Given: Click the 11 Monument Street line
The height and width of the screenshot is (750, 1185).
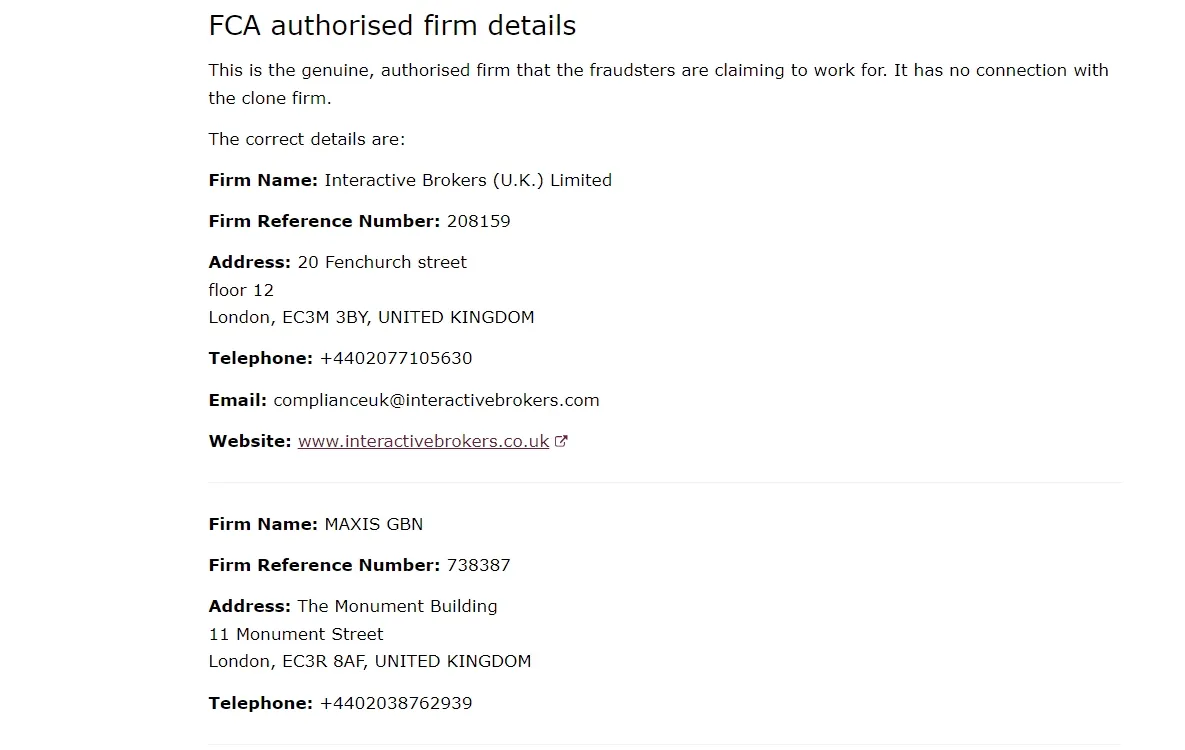Looking at the screenshot, I should point(295,634).
